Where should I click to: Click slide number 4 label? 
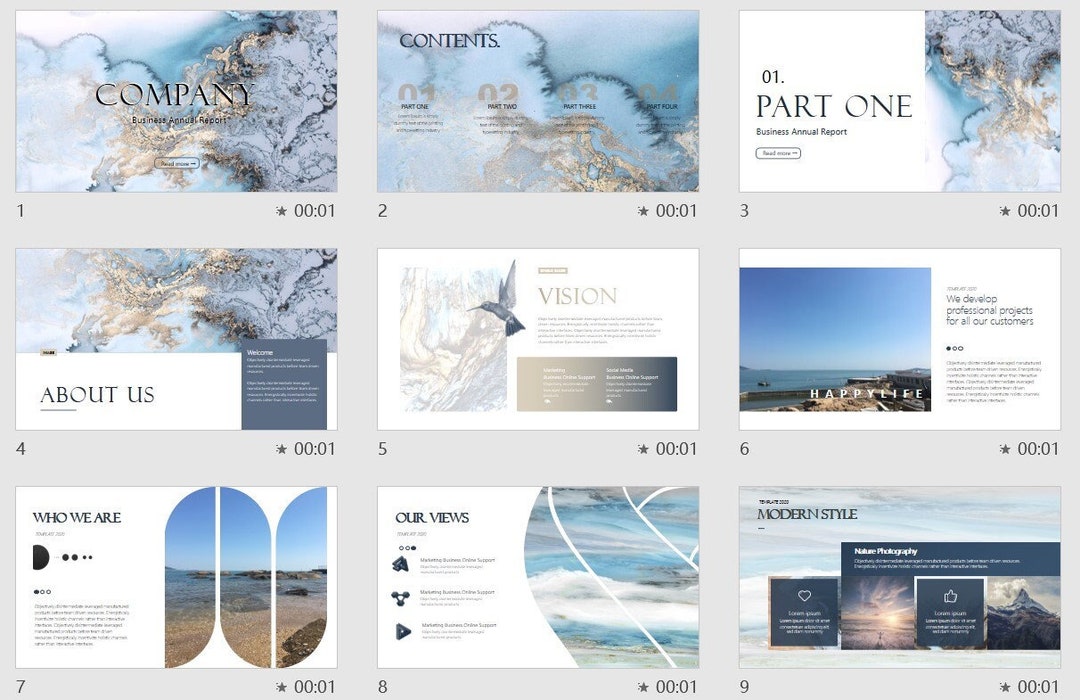[21, 449]
